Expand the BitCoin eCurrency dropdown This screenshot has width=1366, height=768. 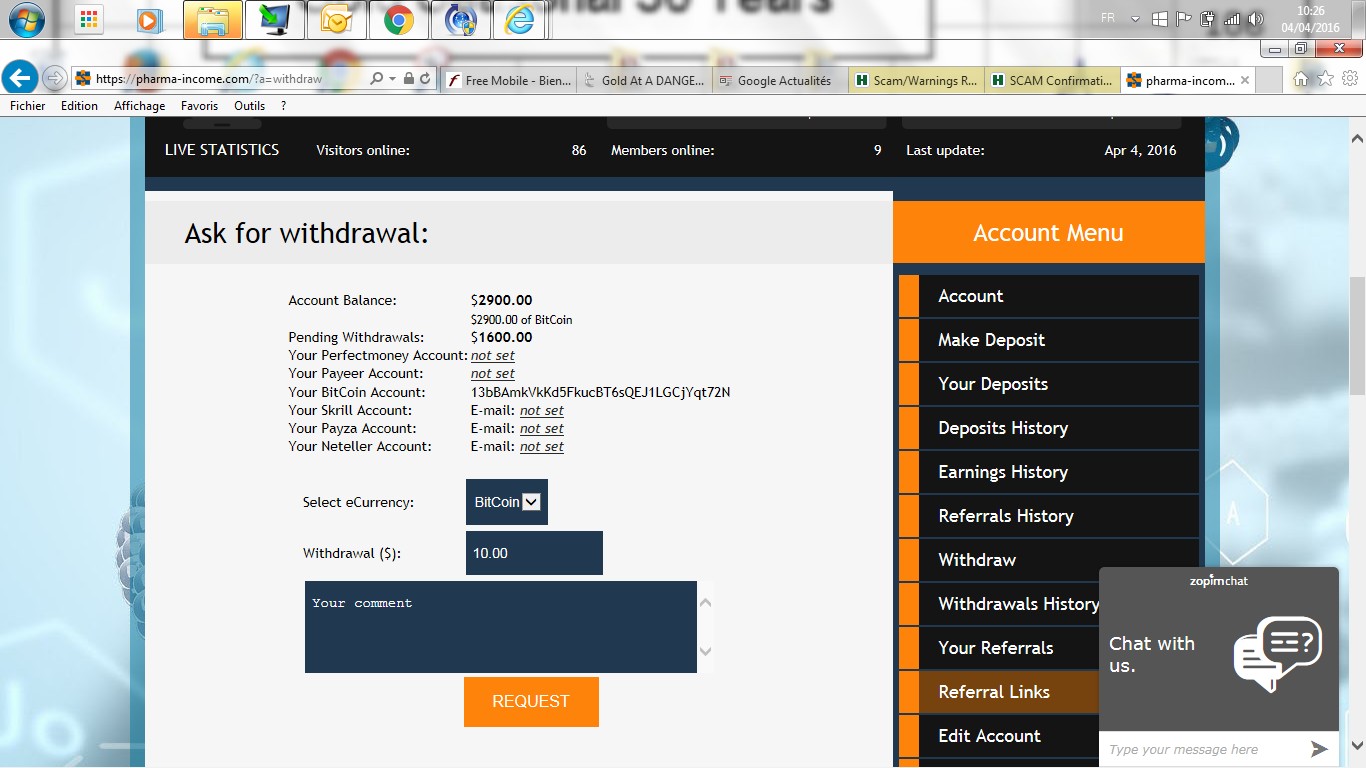click(531, 502)
